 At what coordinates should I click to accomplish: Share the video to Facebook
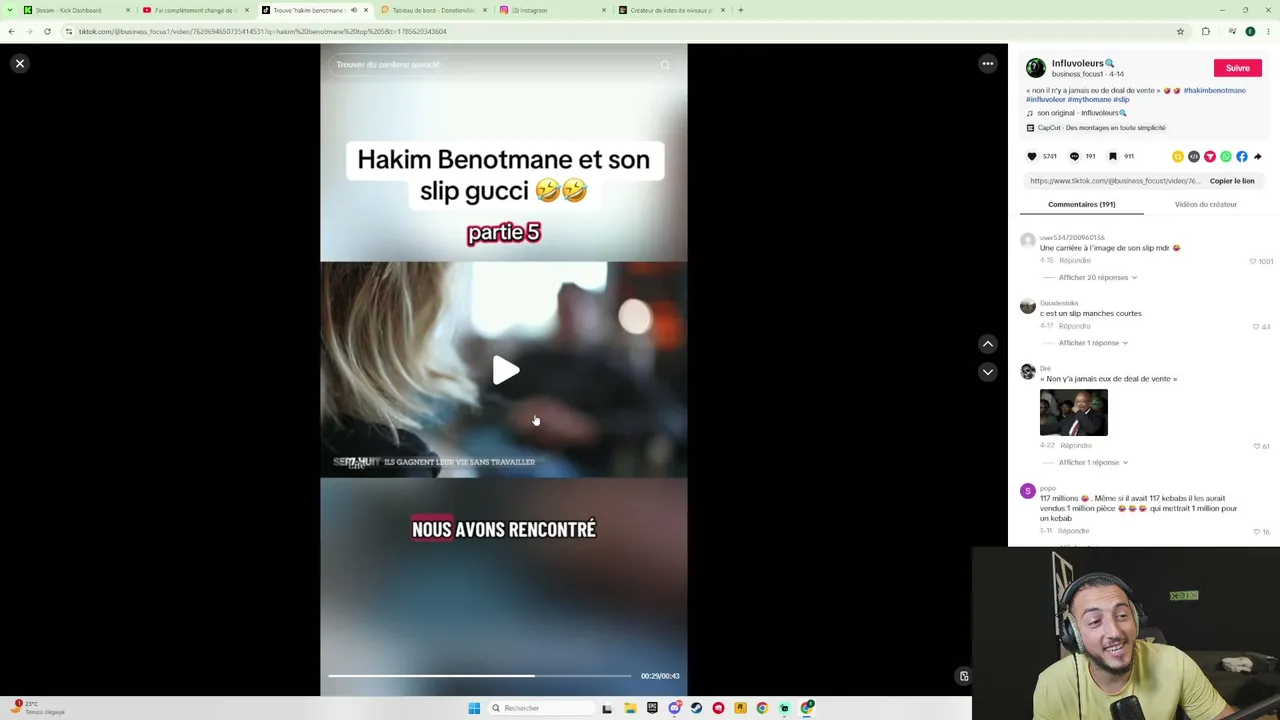(x=1242, y=157)
